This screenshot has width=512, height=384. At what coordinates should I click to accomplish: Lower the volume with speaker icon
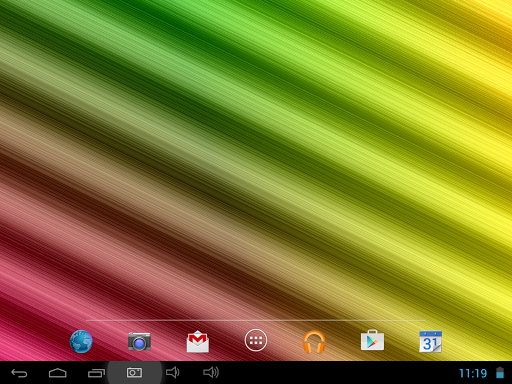tap(173, 372)
